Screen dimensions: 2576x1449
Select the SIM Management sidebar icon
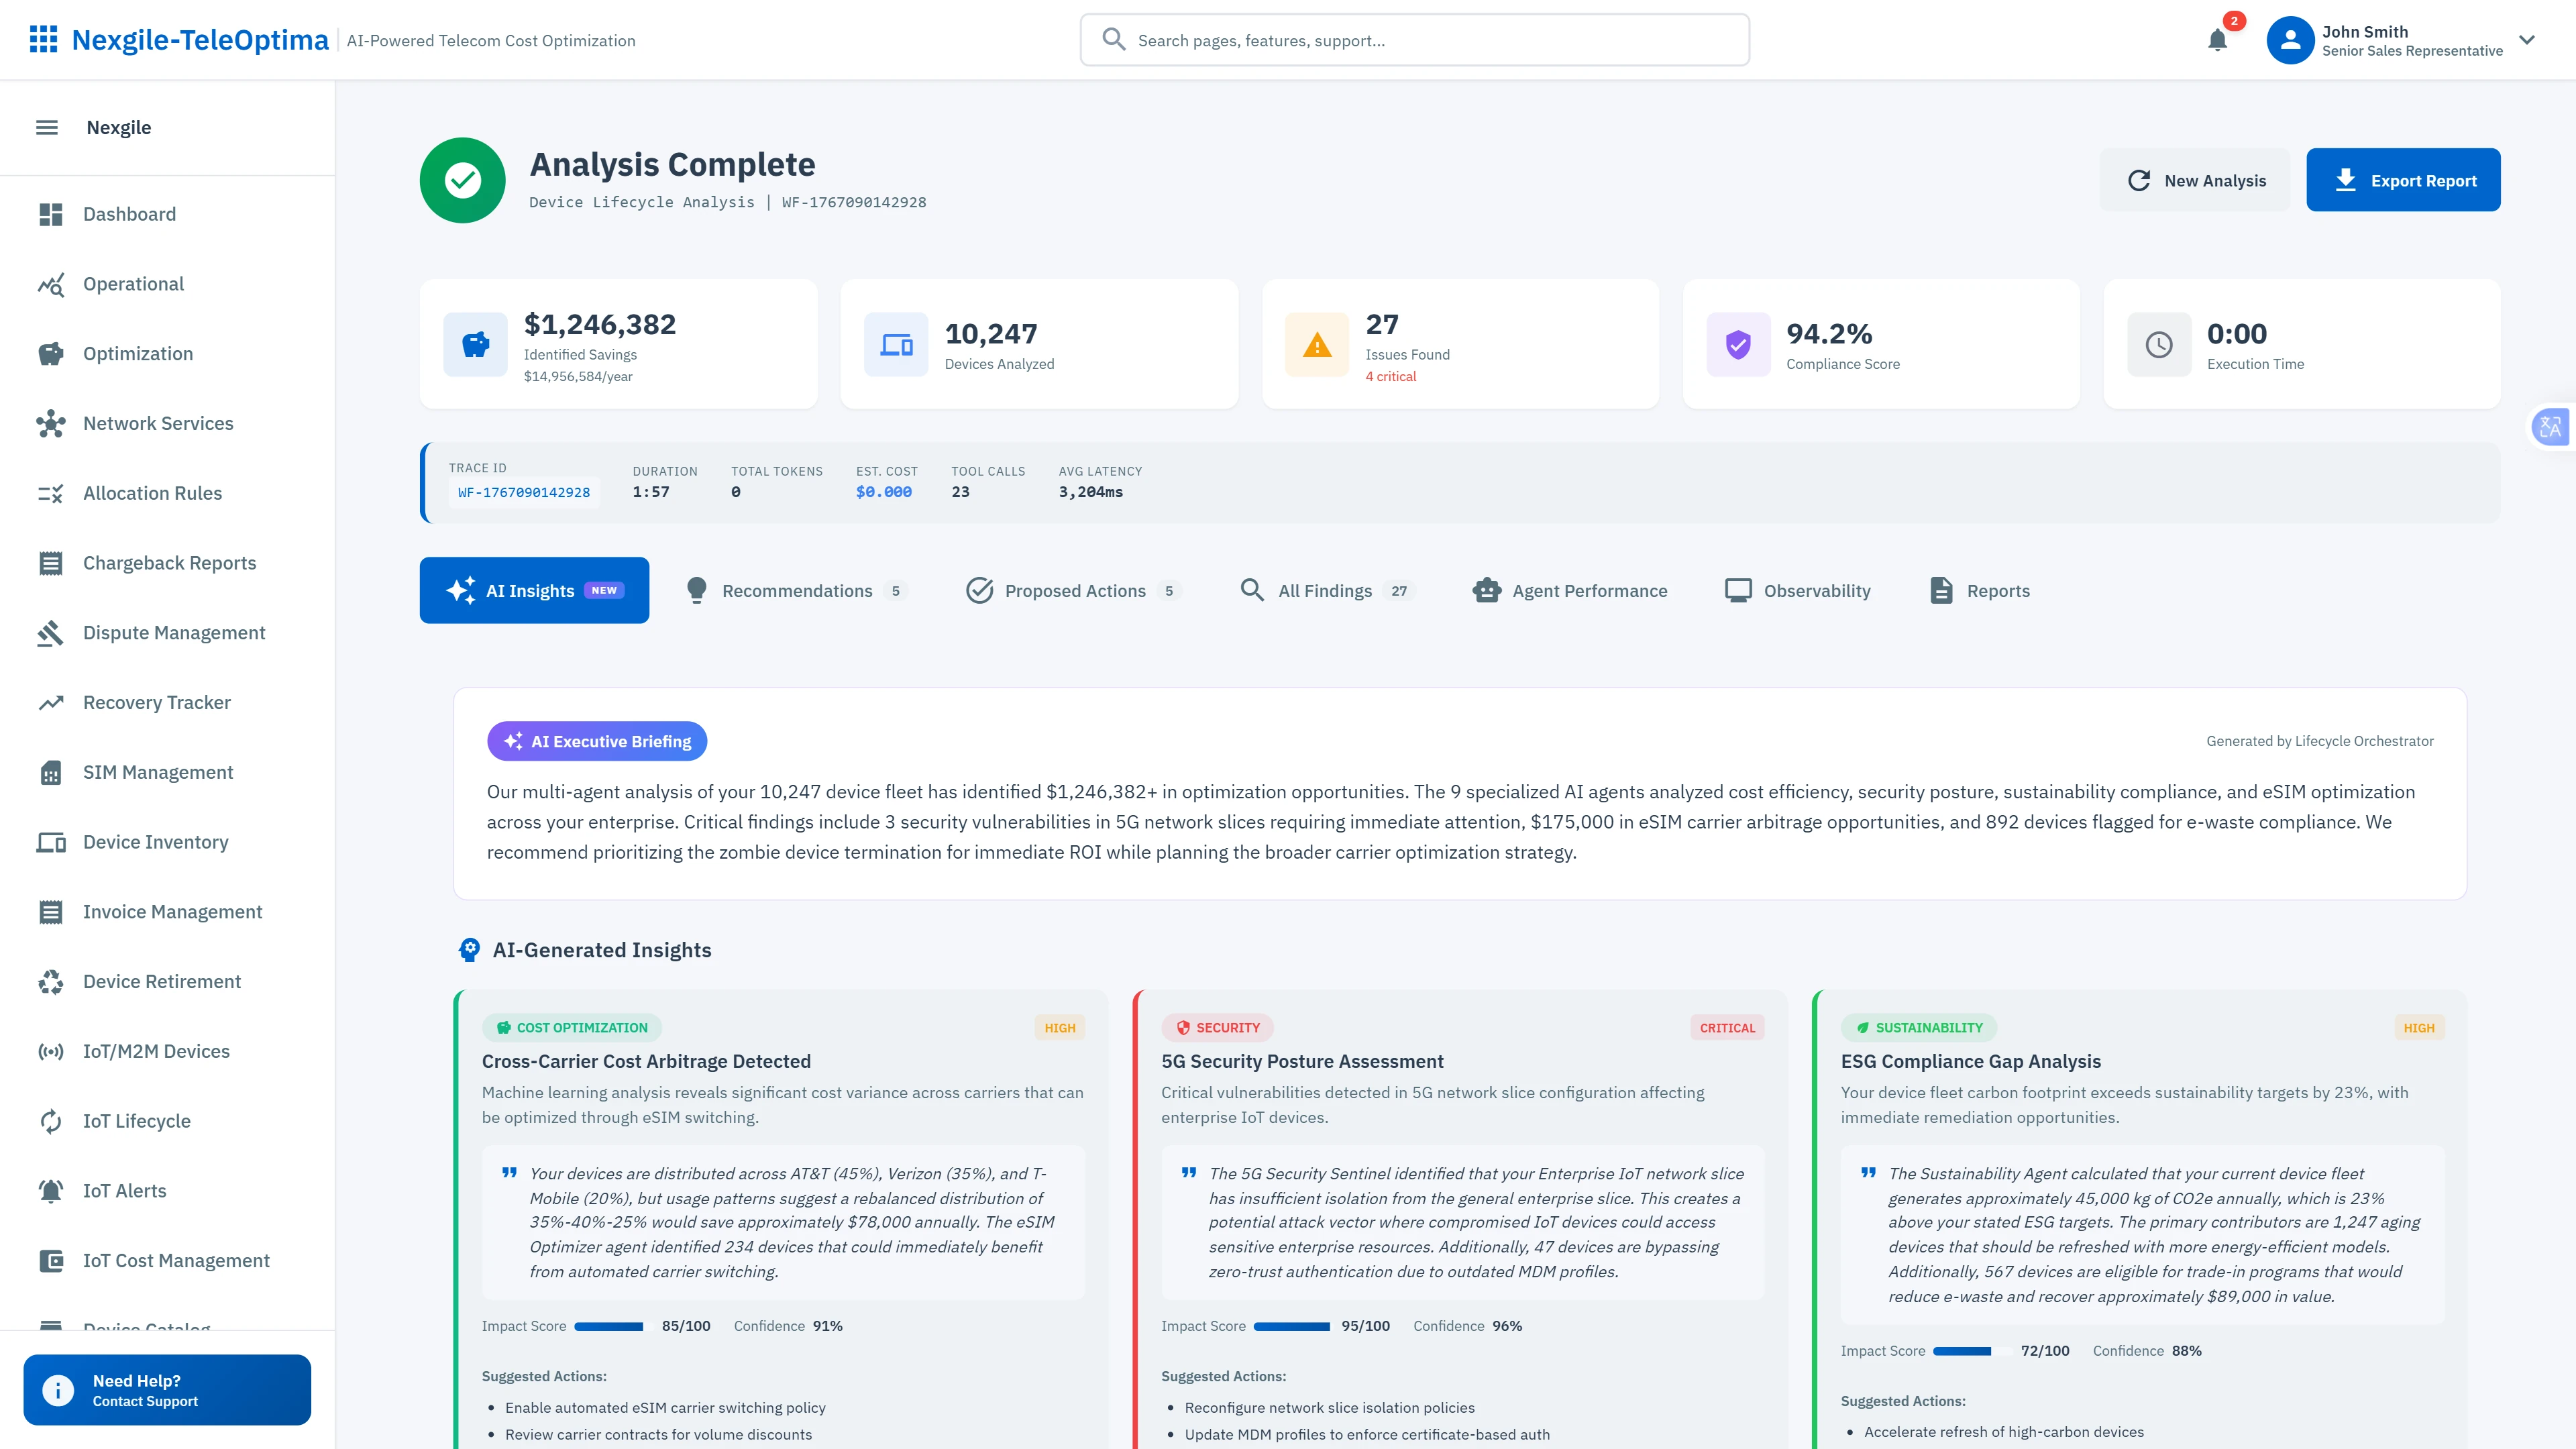pos(51,772)
